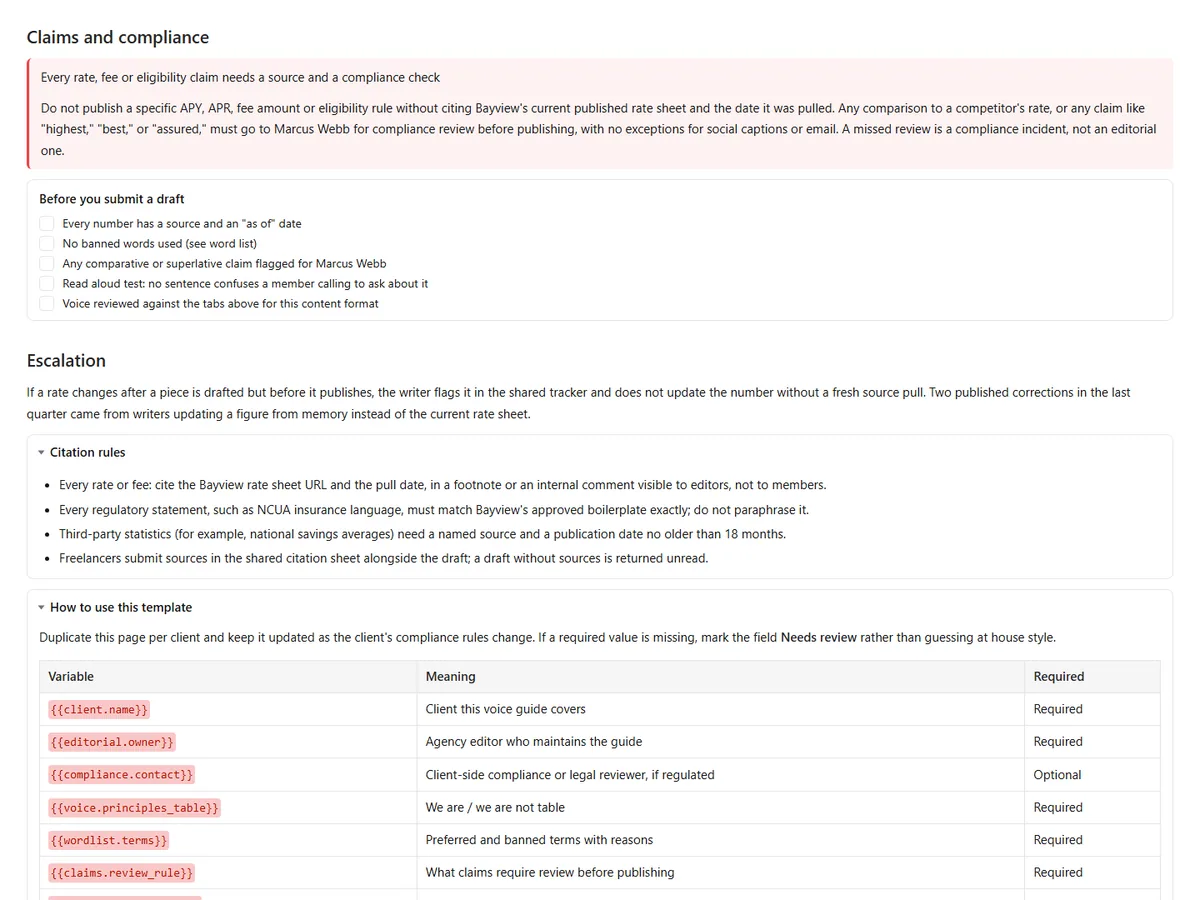Click the {{client.name}} variable tag
The width and height of the screenshot is (1200, 900).
click(x=99, y=709)
